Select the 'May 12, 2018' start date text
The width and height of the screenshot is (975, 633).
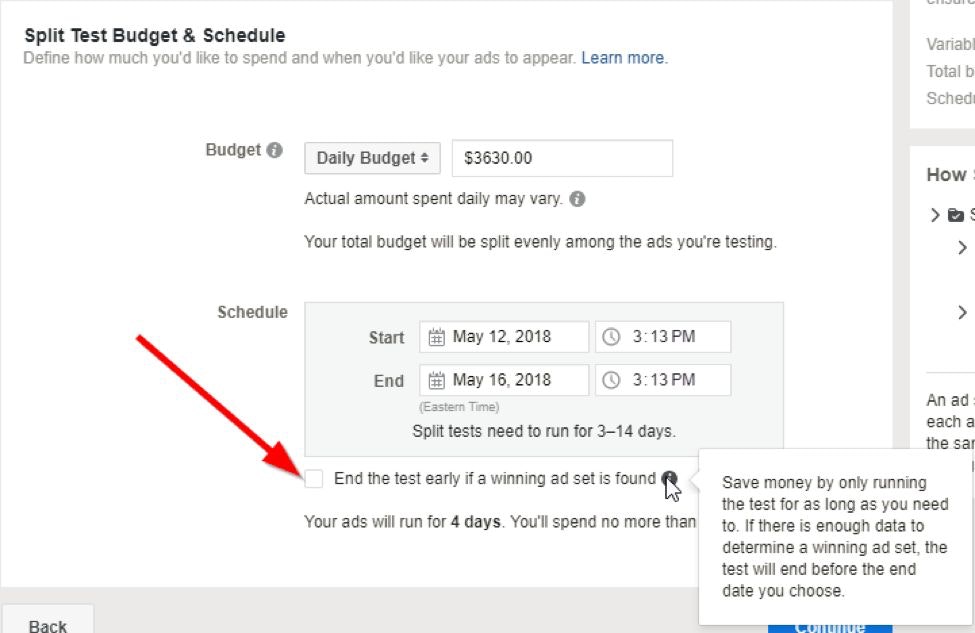coord(502,337)
